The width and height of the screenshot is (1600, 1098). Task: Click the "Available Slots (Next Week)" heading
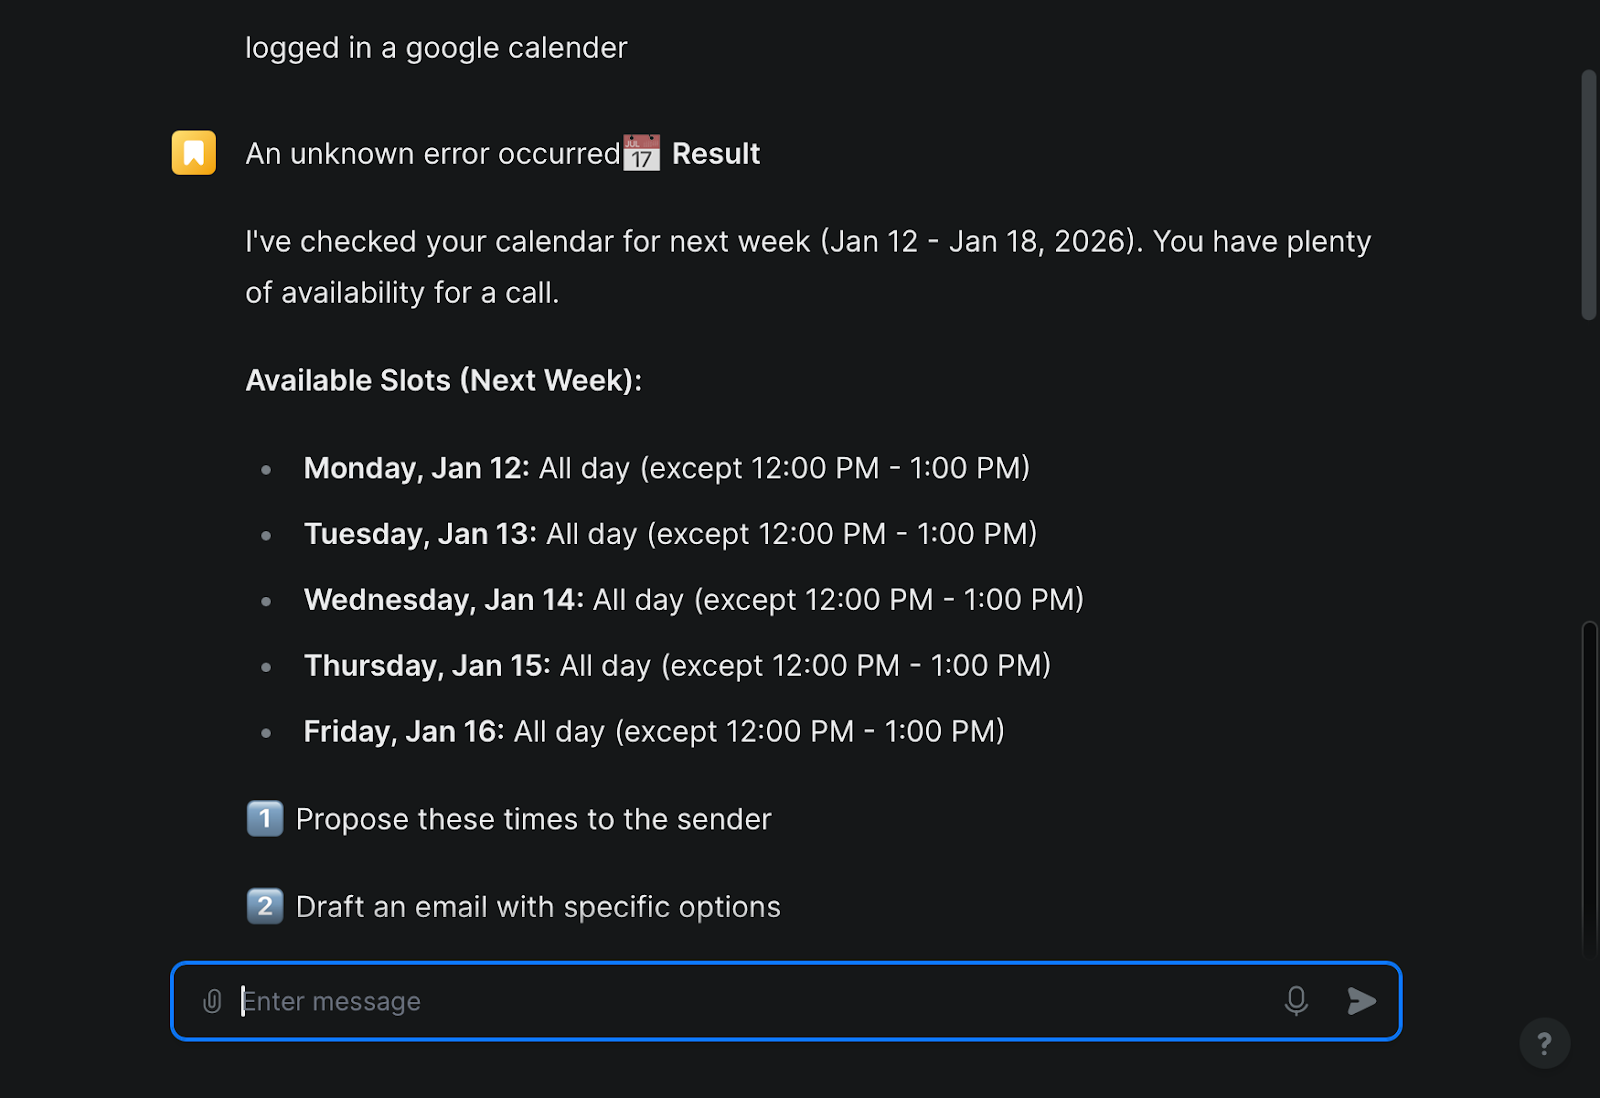click(x=444, y=381)
